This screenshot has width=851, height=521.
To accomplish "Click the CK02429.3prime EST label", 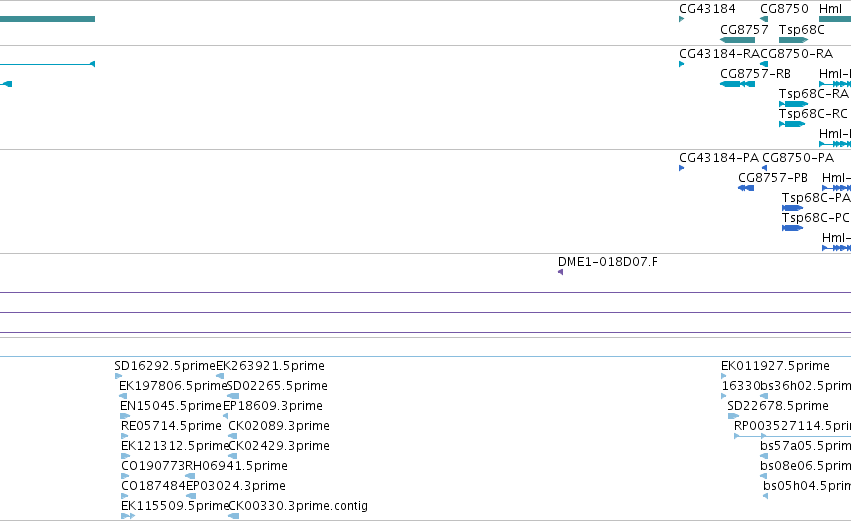I will click(x=279, y=446).
